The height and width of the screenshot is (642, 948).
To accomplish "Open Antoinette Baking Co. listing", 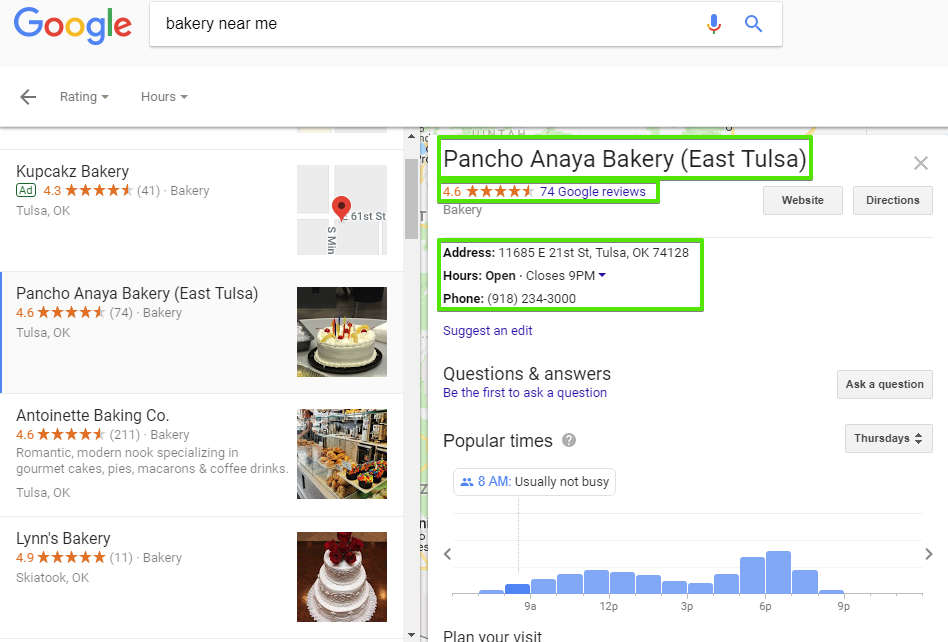I will pyautogui.click(x=202, y=455).
